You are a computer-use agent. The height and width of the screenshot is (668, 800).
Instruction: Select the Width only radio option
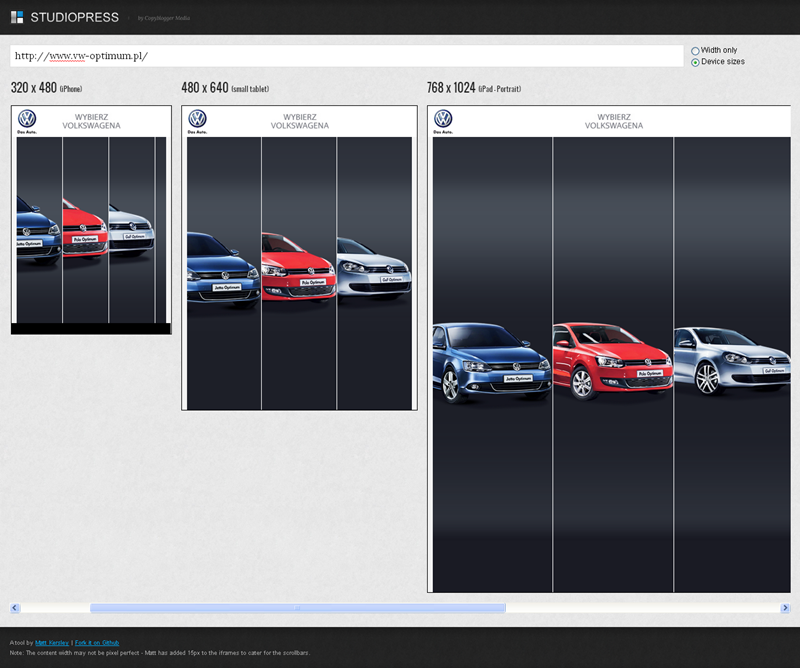coord(695,50)
